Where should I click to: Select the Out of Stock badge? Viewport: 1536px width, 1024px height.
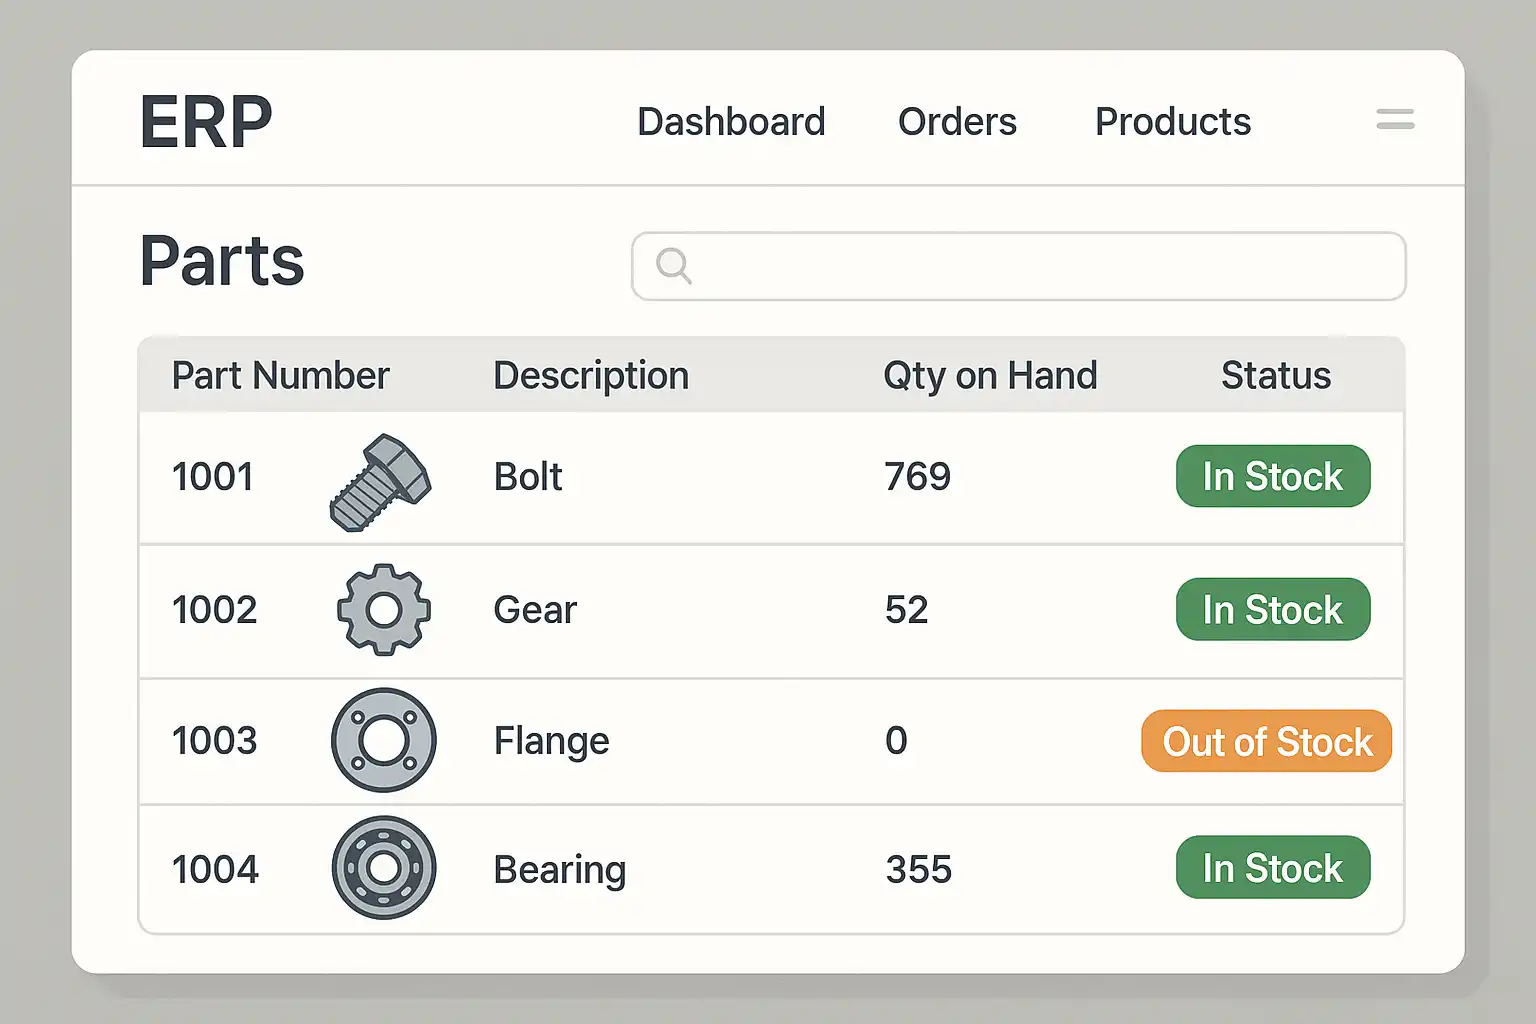click(1267, 742)
